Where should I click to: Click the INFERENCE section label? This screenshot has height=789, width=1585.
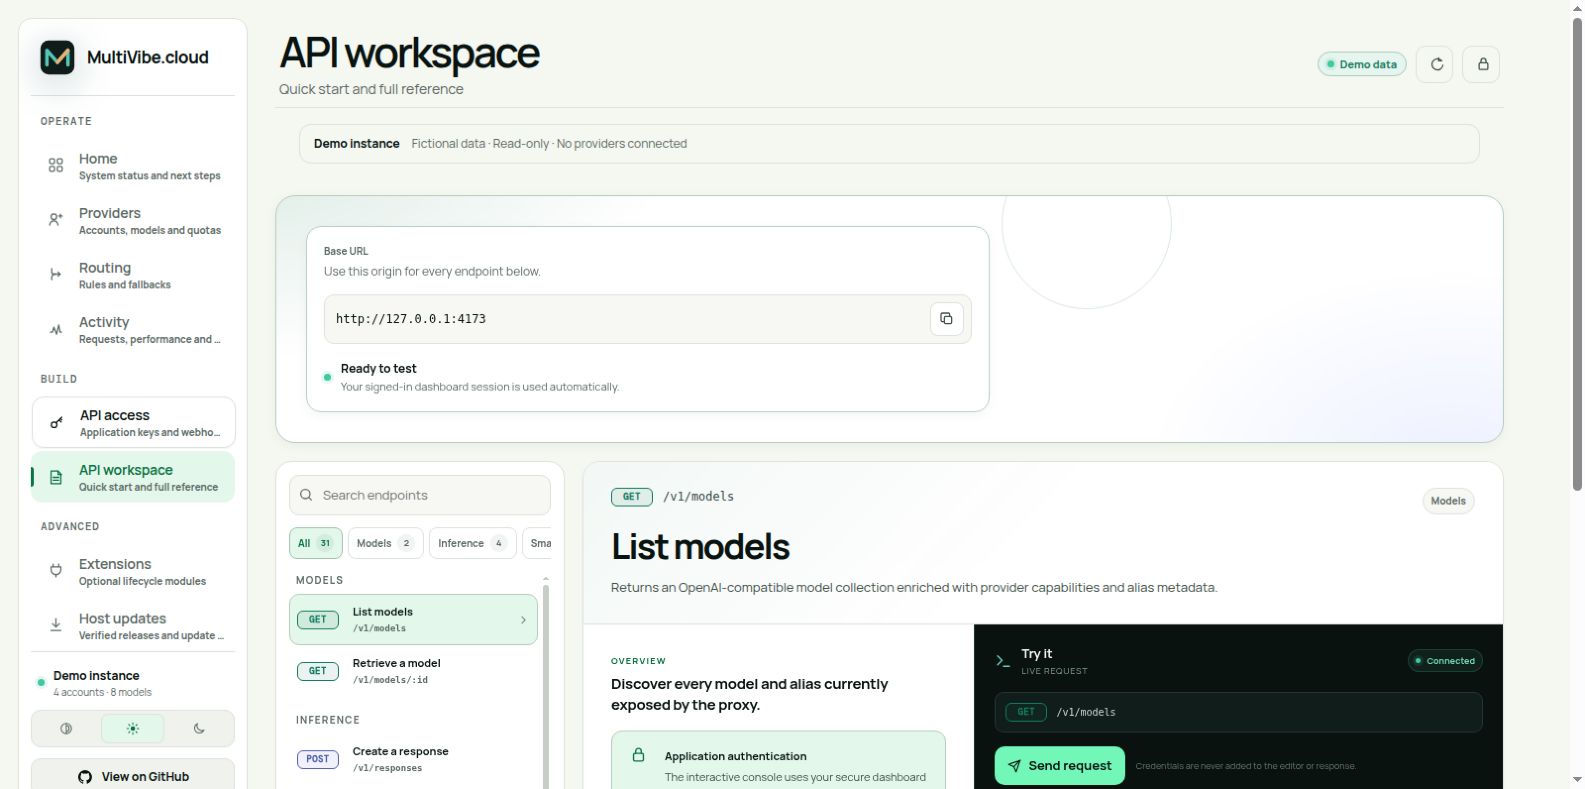(327, 720)
